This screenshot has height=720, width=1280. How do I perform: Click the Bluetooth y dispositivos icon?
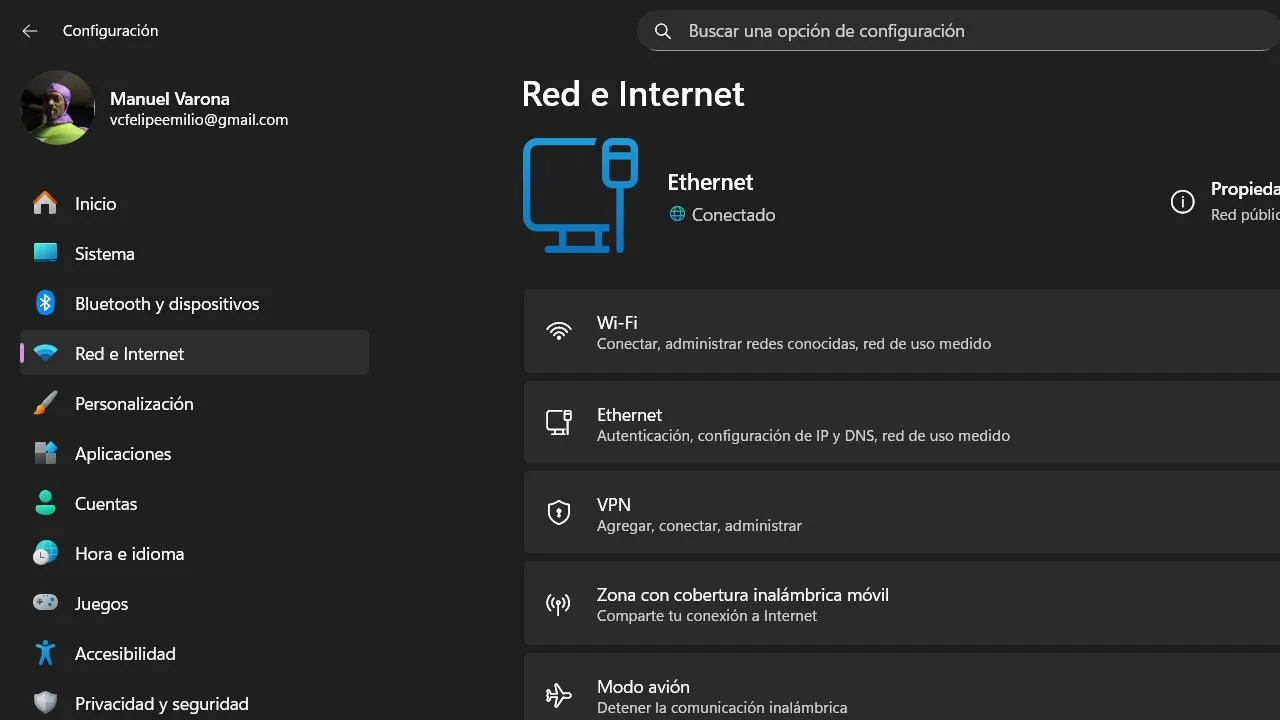[45, 304]
